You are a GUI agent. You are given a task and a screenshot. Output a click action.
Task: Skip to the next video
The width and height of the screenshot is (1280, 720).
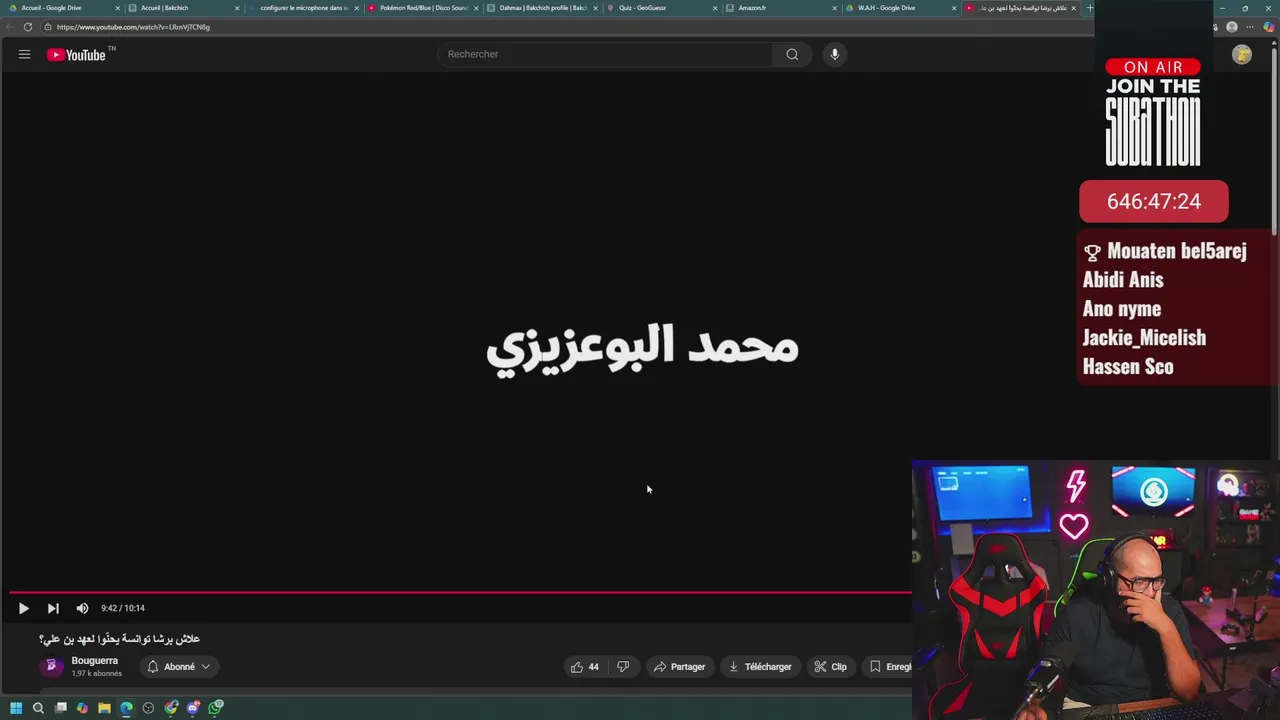coord(53,608)
